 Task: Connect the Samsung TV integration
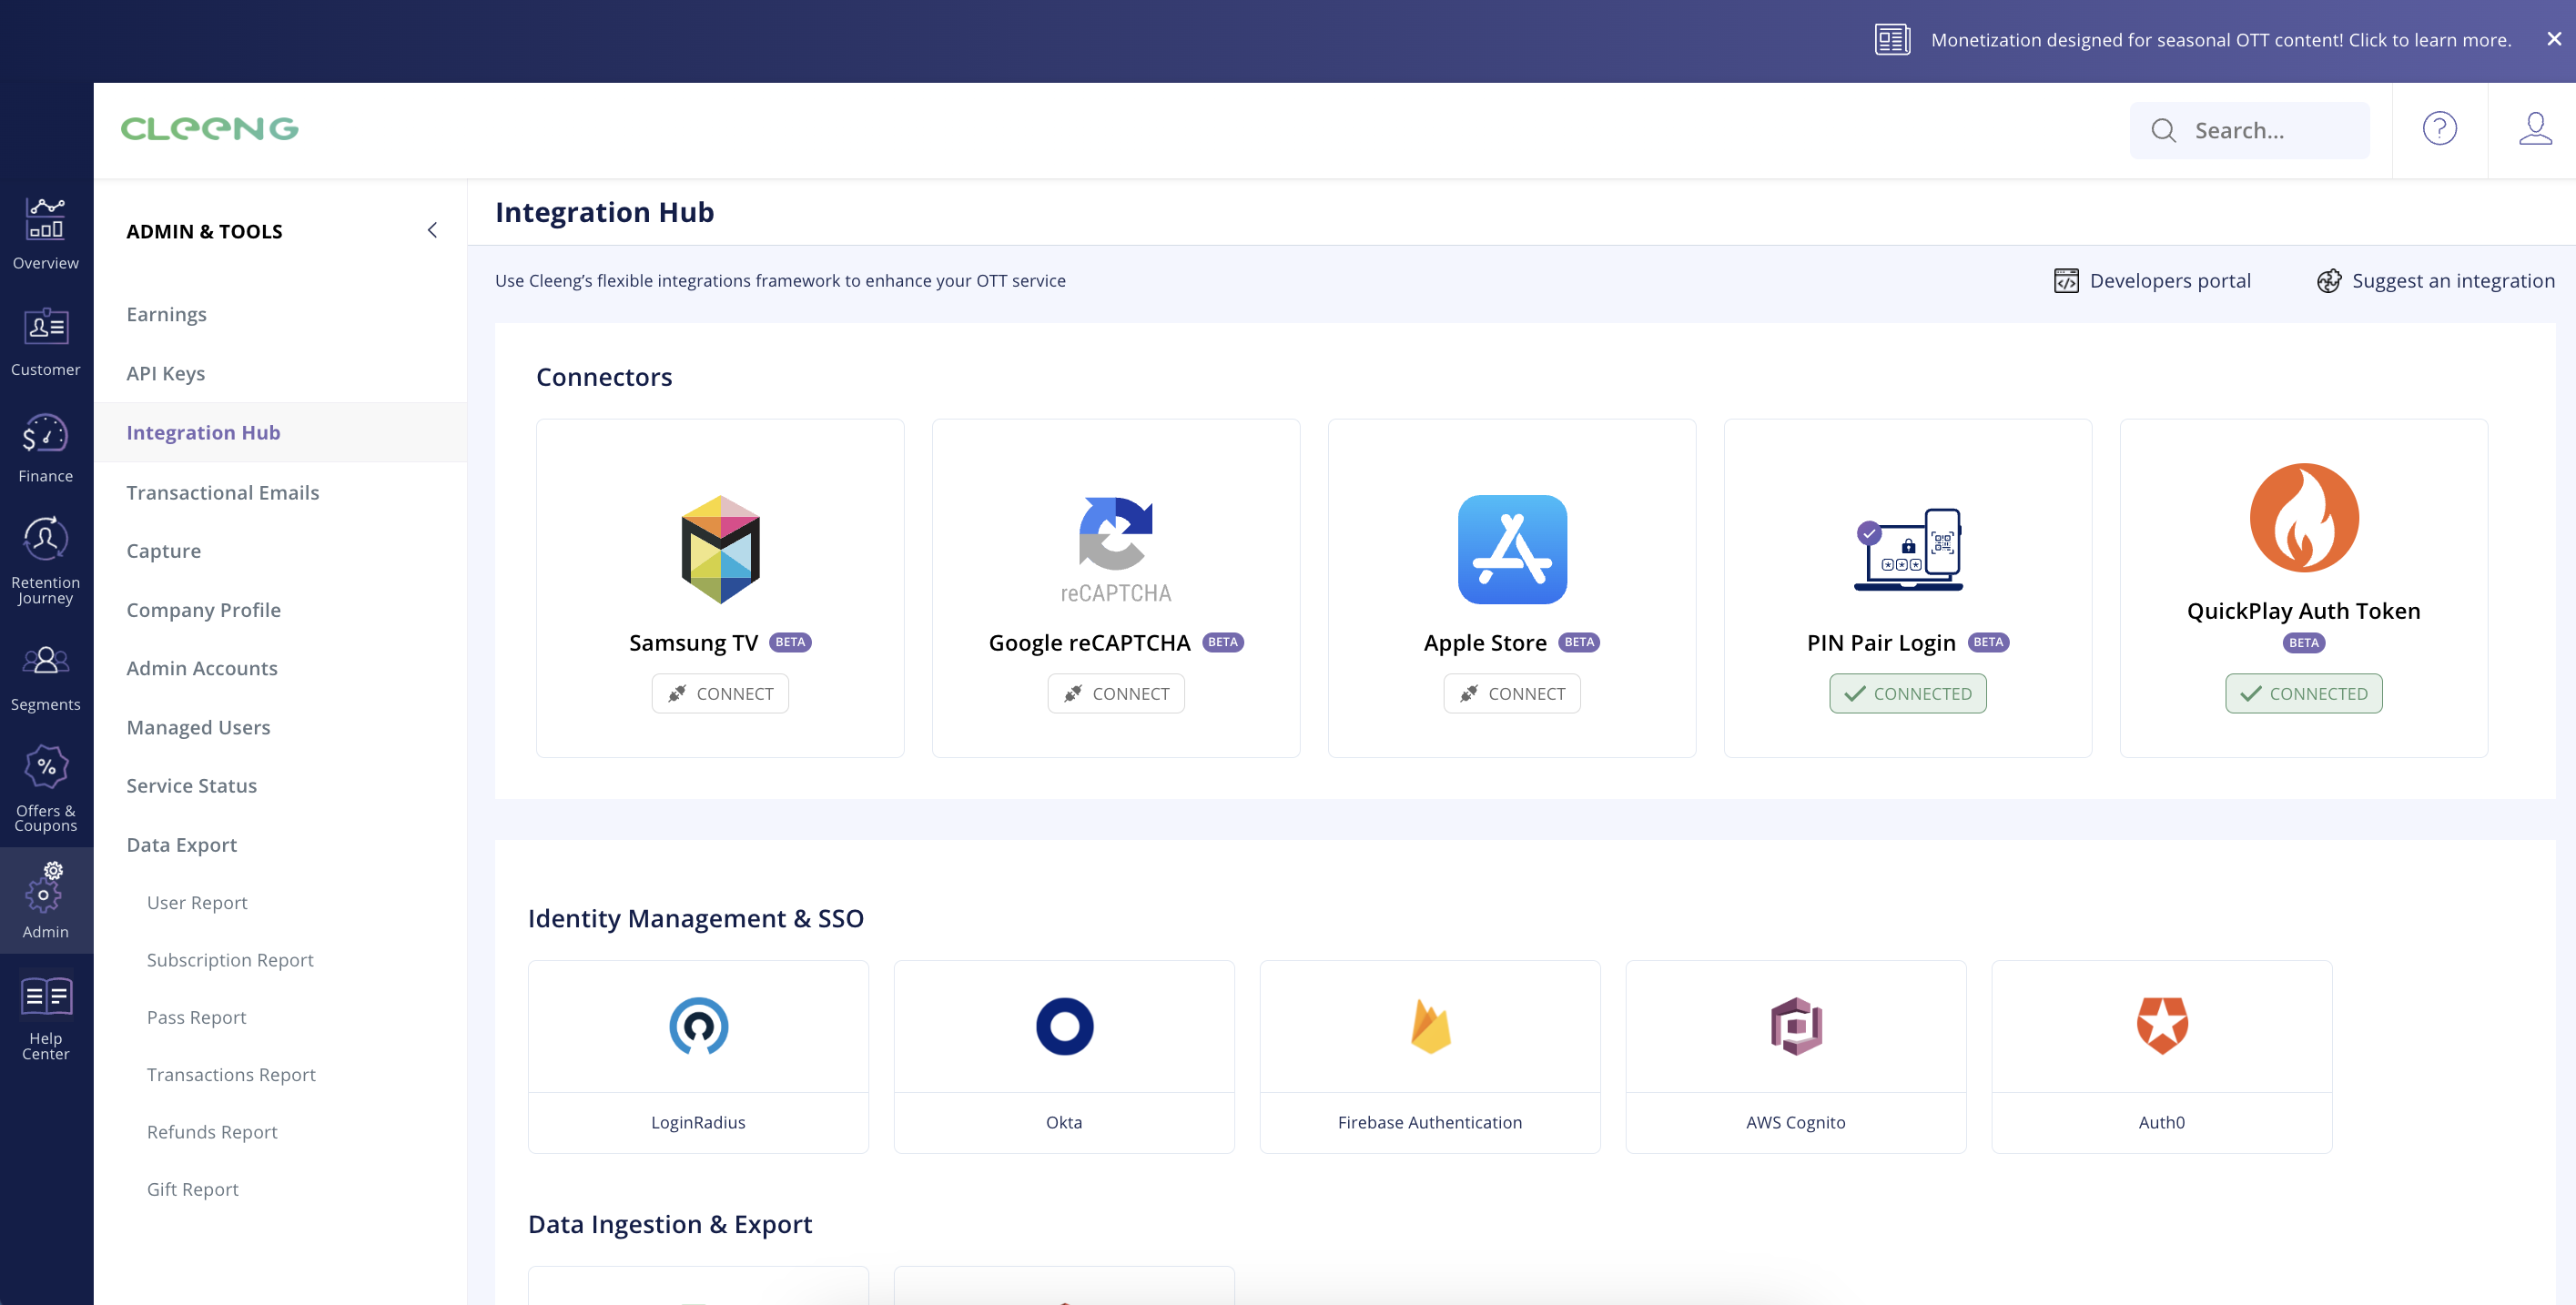tap(720, 693)
